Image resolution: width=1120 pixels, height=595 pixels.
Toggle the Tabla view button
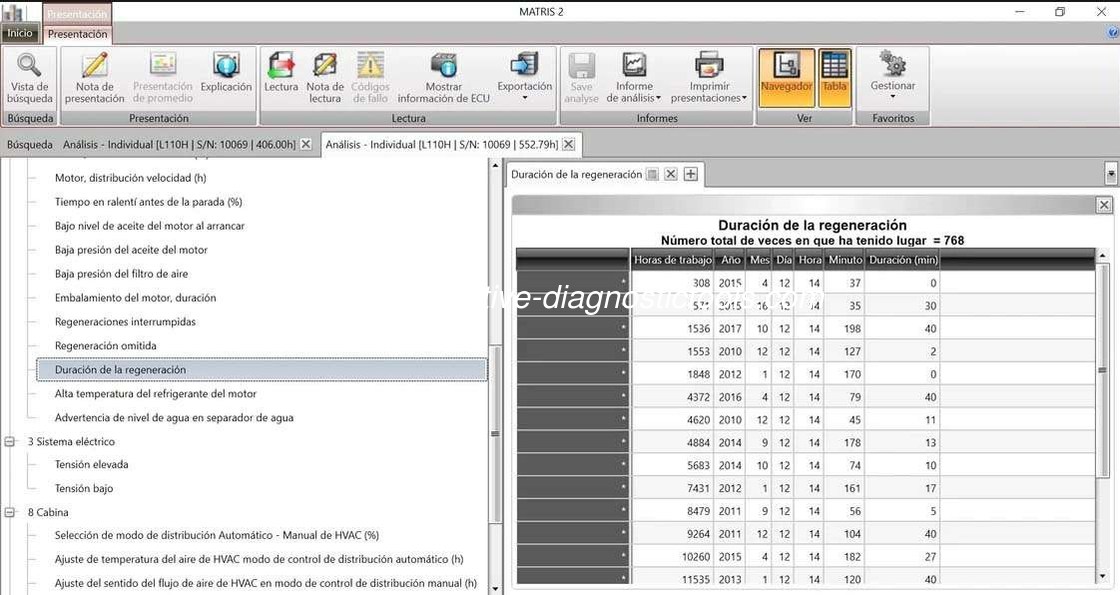834,75
